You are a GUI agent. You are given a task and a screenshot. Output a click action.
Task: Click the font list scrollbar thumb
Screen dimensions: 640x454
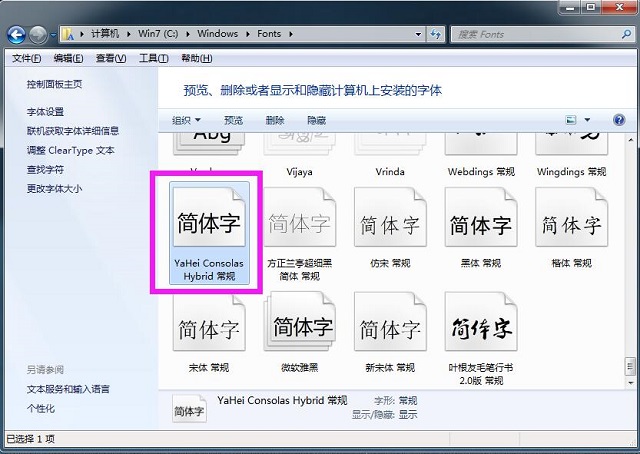click(x=631, y=366)
